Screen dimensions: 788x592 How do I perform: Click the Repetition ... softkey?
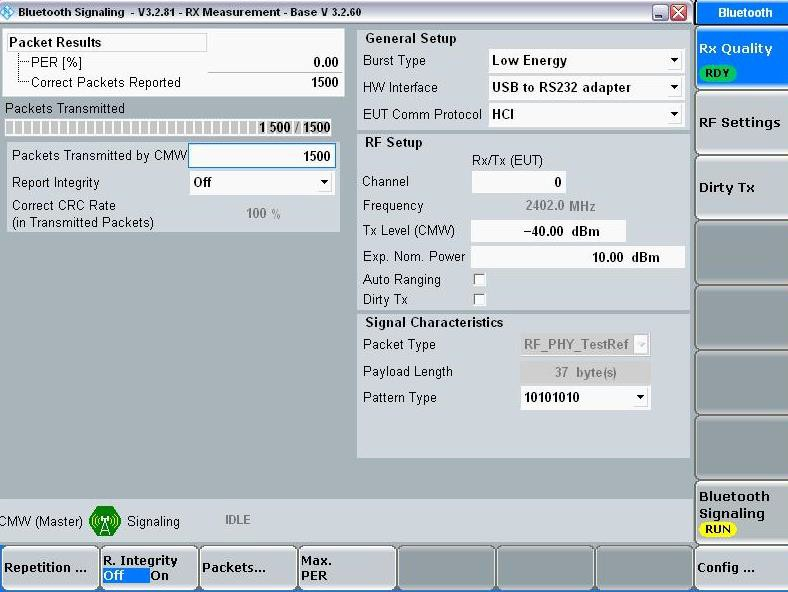tap(49, 568)
